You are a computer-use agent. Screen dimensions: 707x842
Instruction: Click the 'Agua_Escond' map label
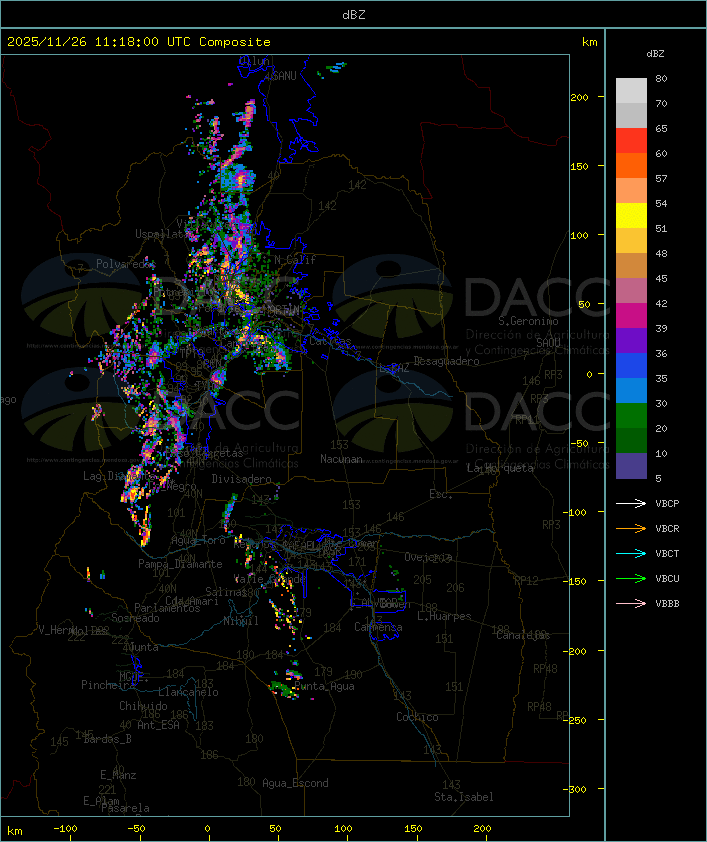point(295,783)
